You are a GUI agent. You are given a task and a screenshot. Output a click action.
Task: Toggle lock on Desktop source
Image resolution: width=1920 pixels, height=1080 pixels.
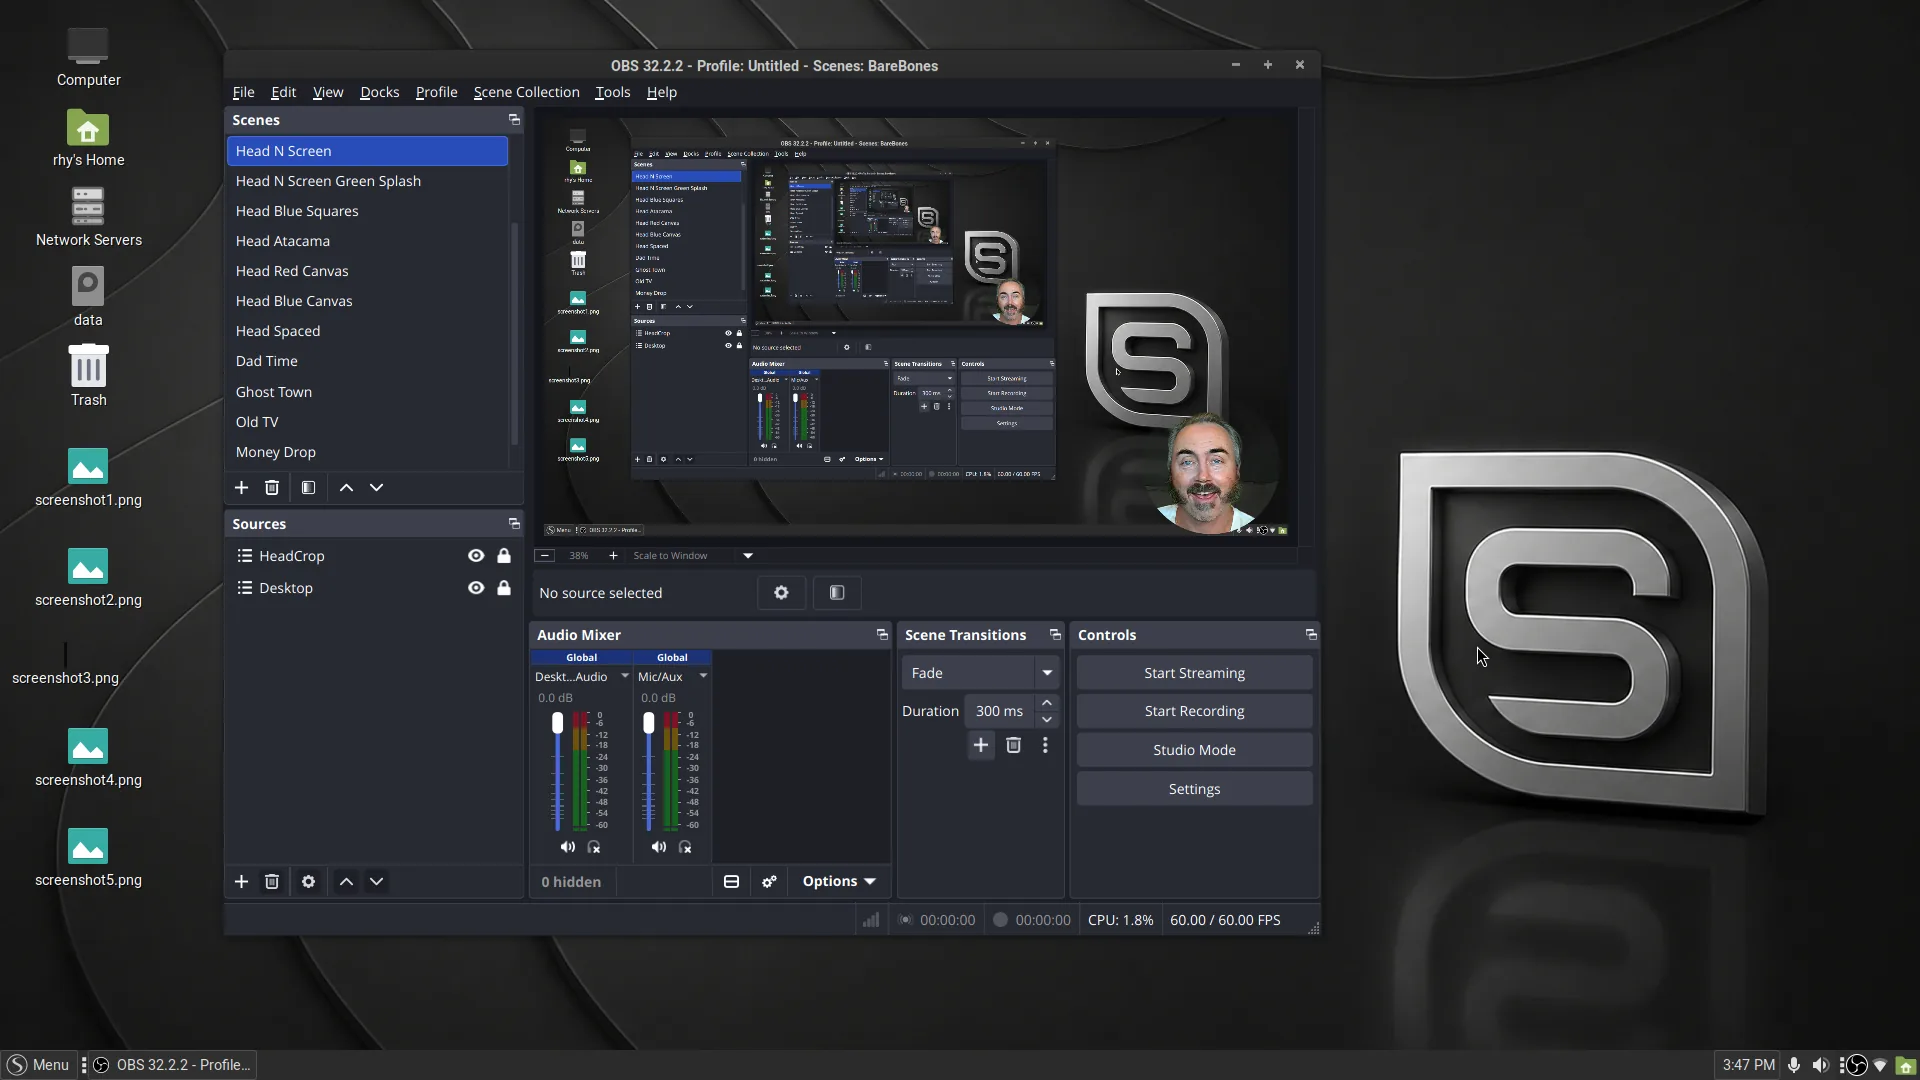[504, 588]
